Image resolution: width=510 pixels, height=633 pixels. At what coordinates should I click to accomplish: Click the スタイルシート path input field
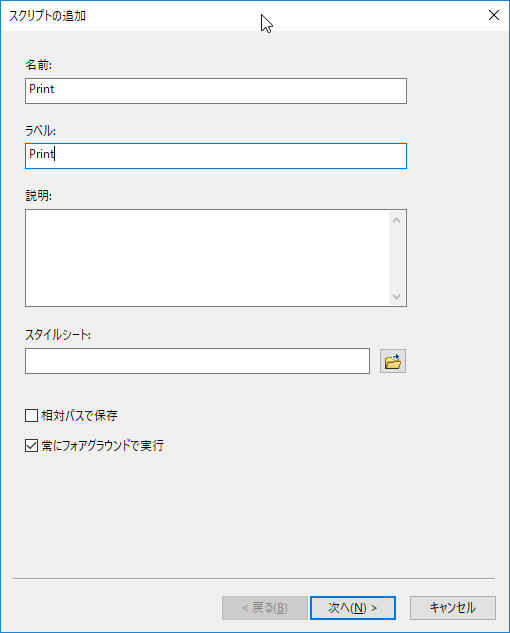[x=197, y=361]
